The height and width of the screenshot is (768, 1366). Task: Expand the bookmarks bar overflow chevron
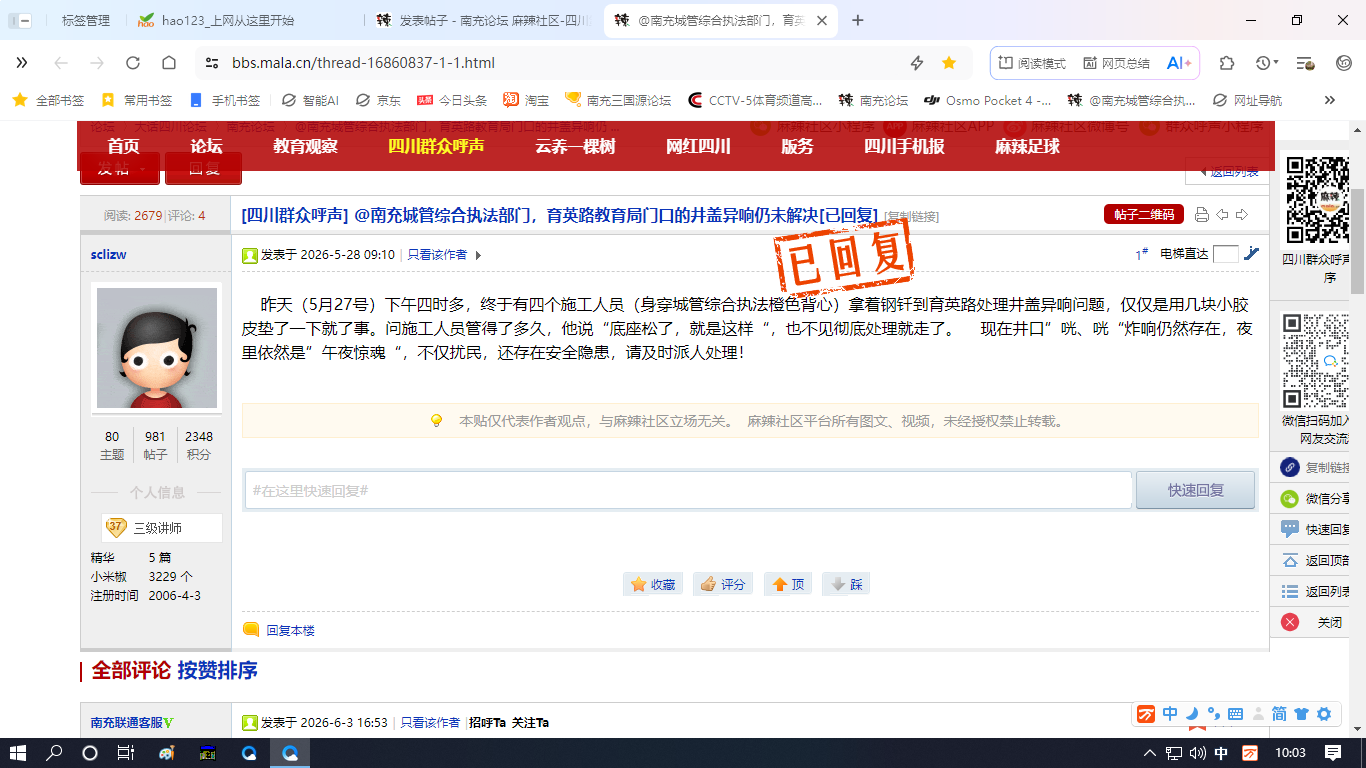1329,100
